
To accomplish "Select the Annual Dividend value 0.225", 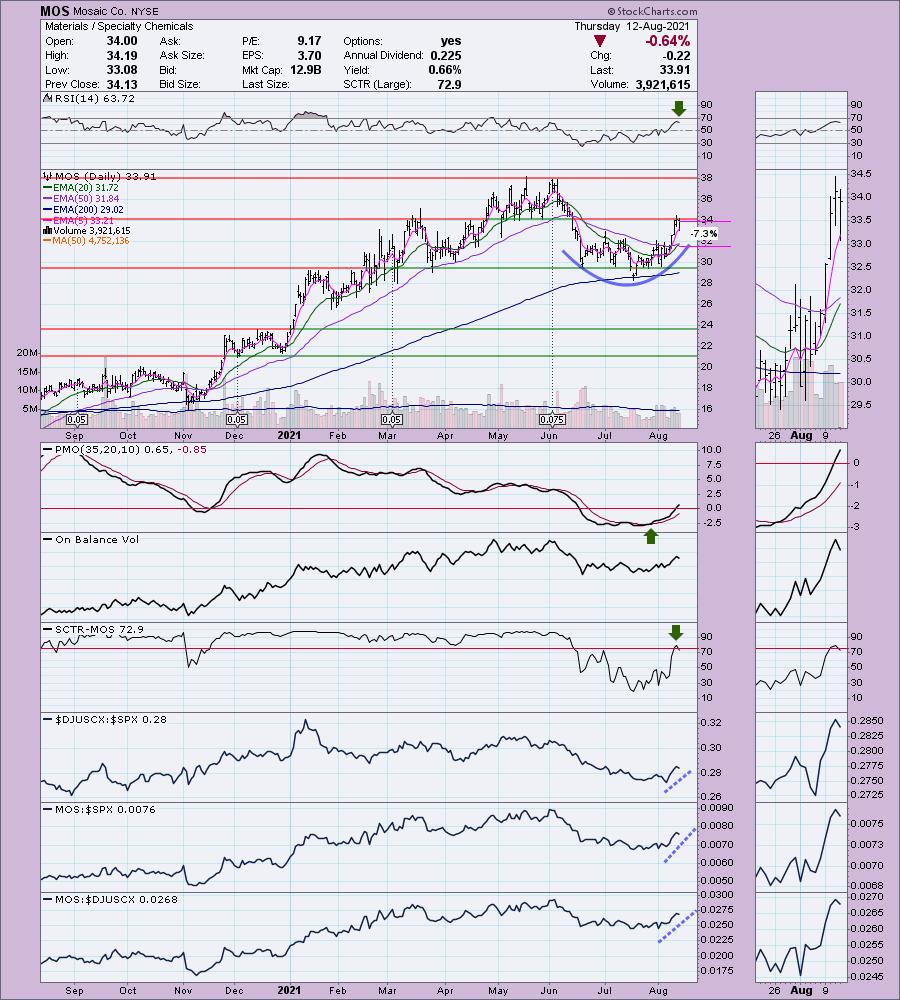I will (x=445, y=55).
